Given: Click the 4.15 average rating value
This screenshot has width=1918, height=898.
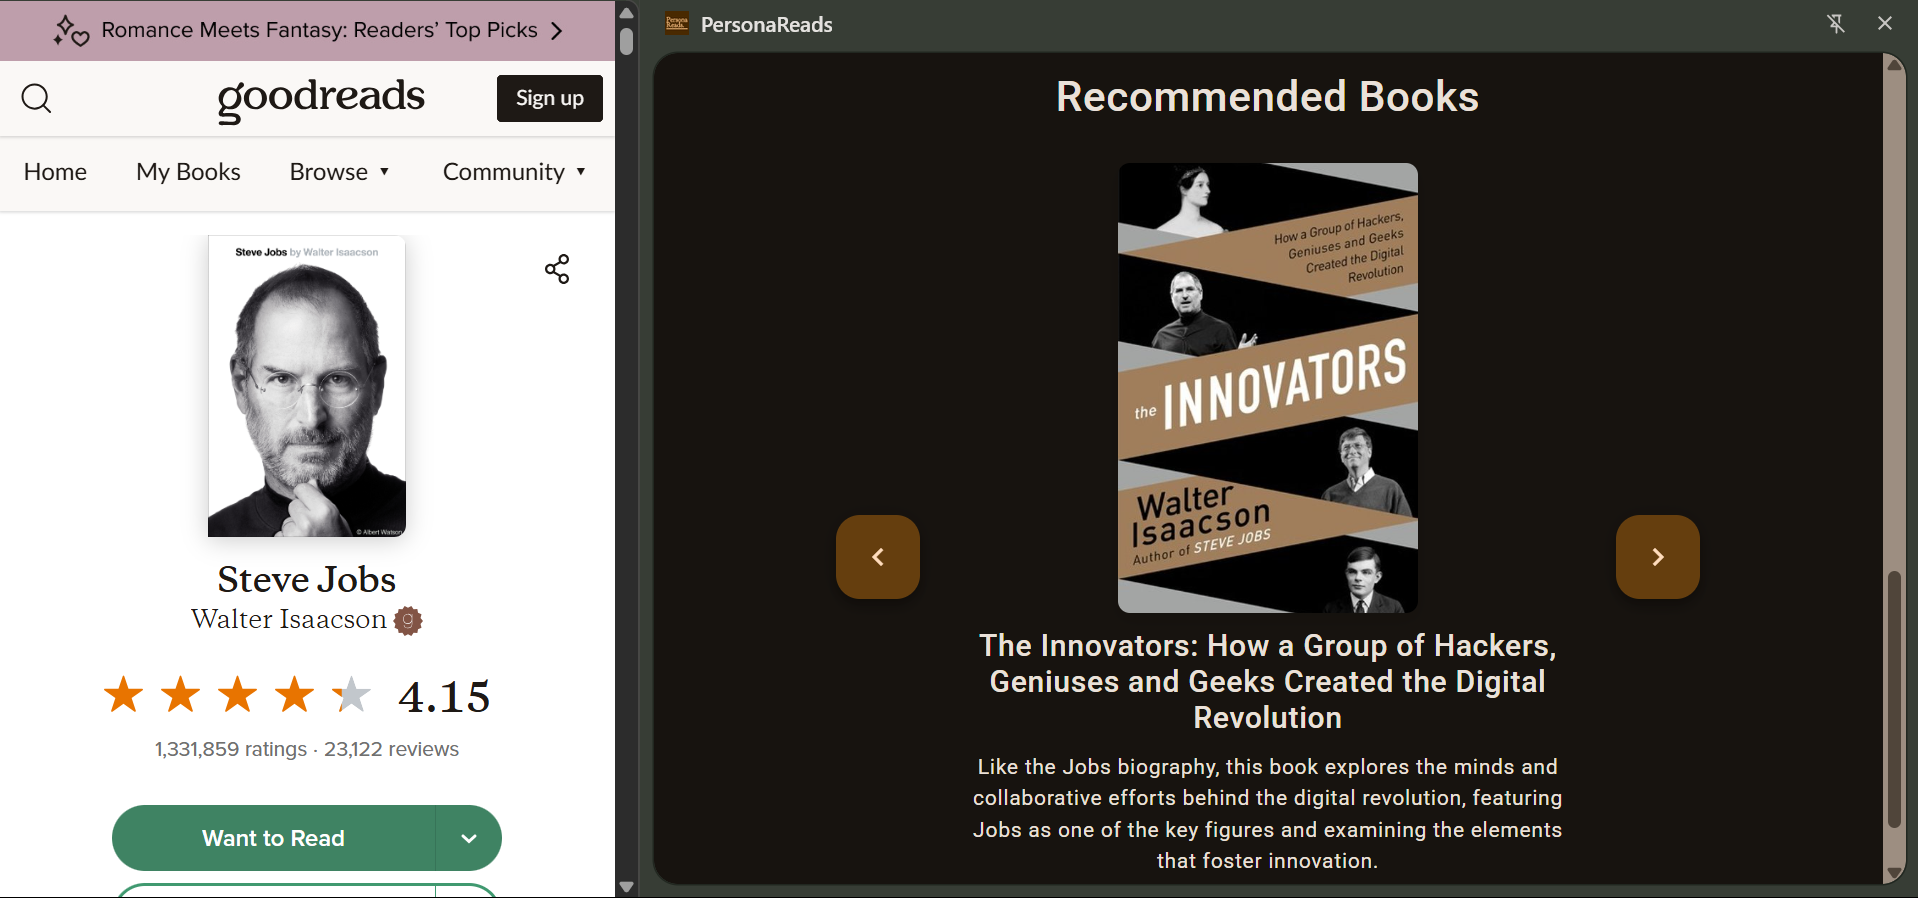Looking at the screenshot, I should (444, 697).
